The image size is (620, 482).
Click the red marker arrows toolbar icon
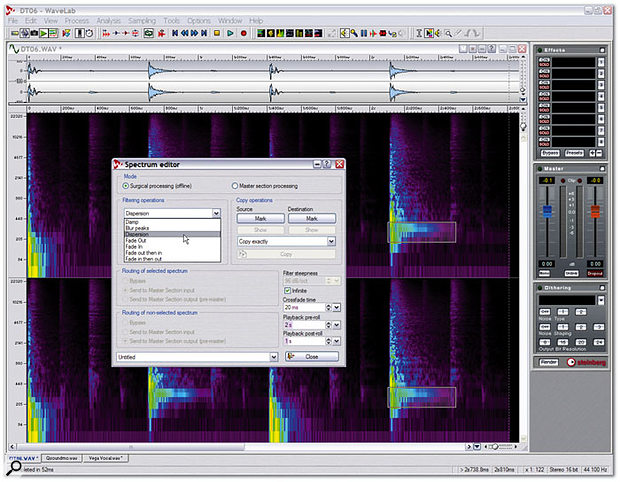(106, 33)
